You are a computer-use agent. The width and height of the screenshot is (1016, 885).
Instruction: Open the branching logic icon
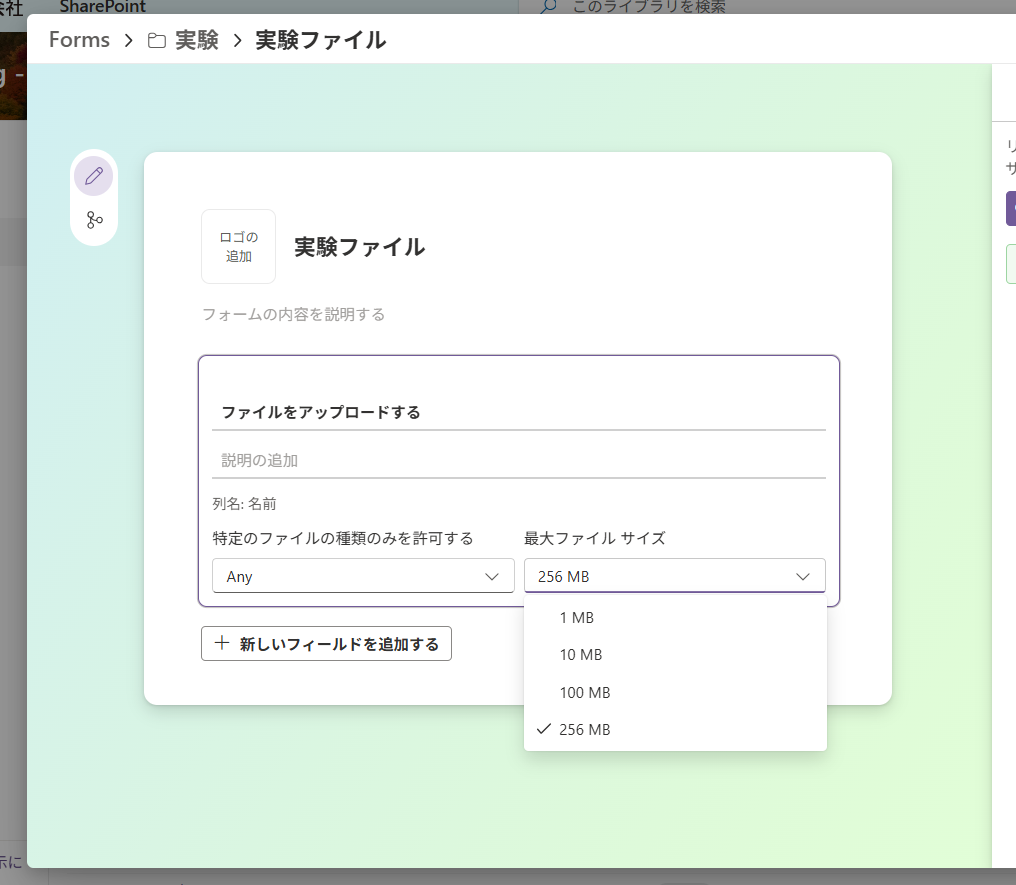point(94,220)
